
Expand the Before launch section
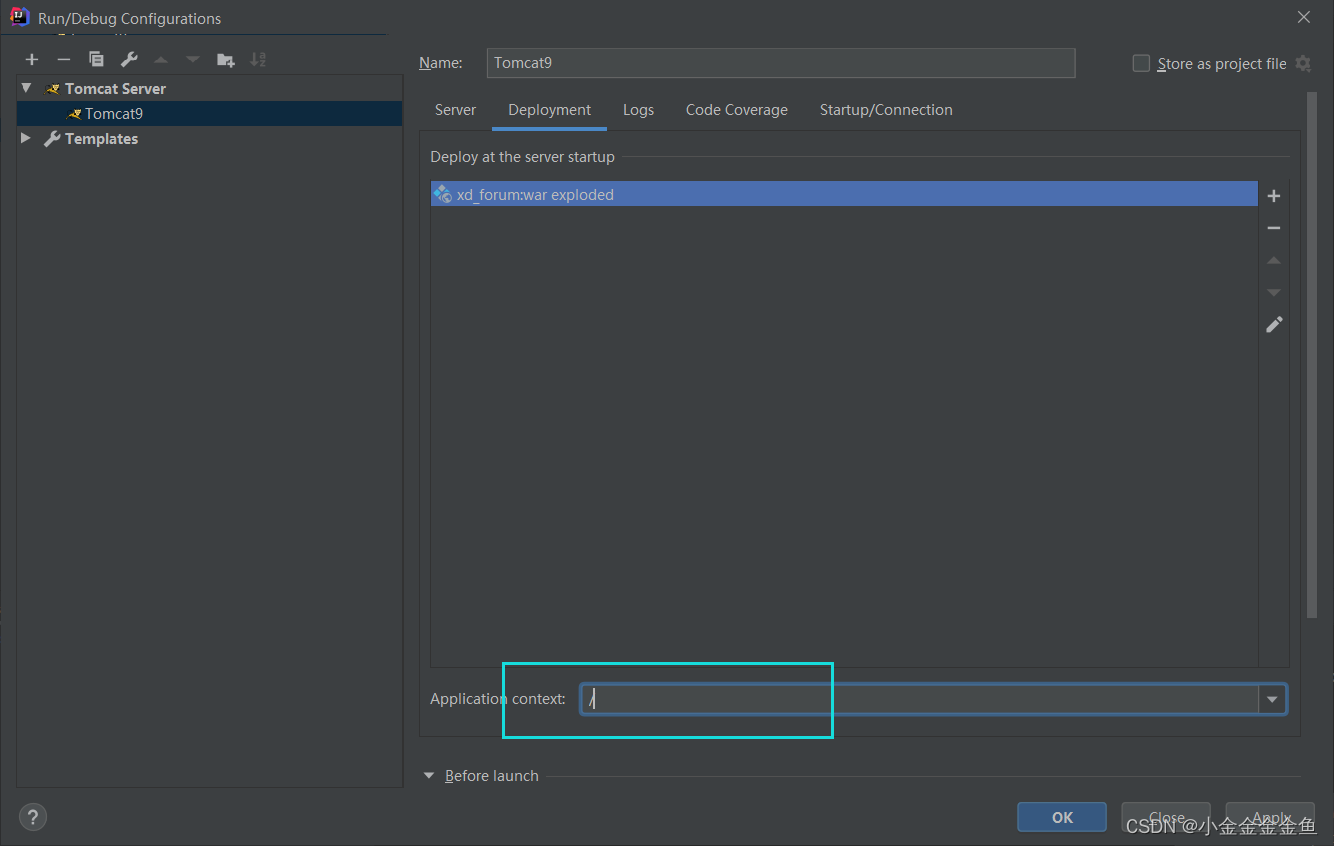429,775
